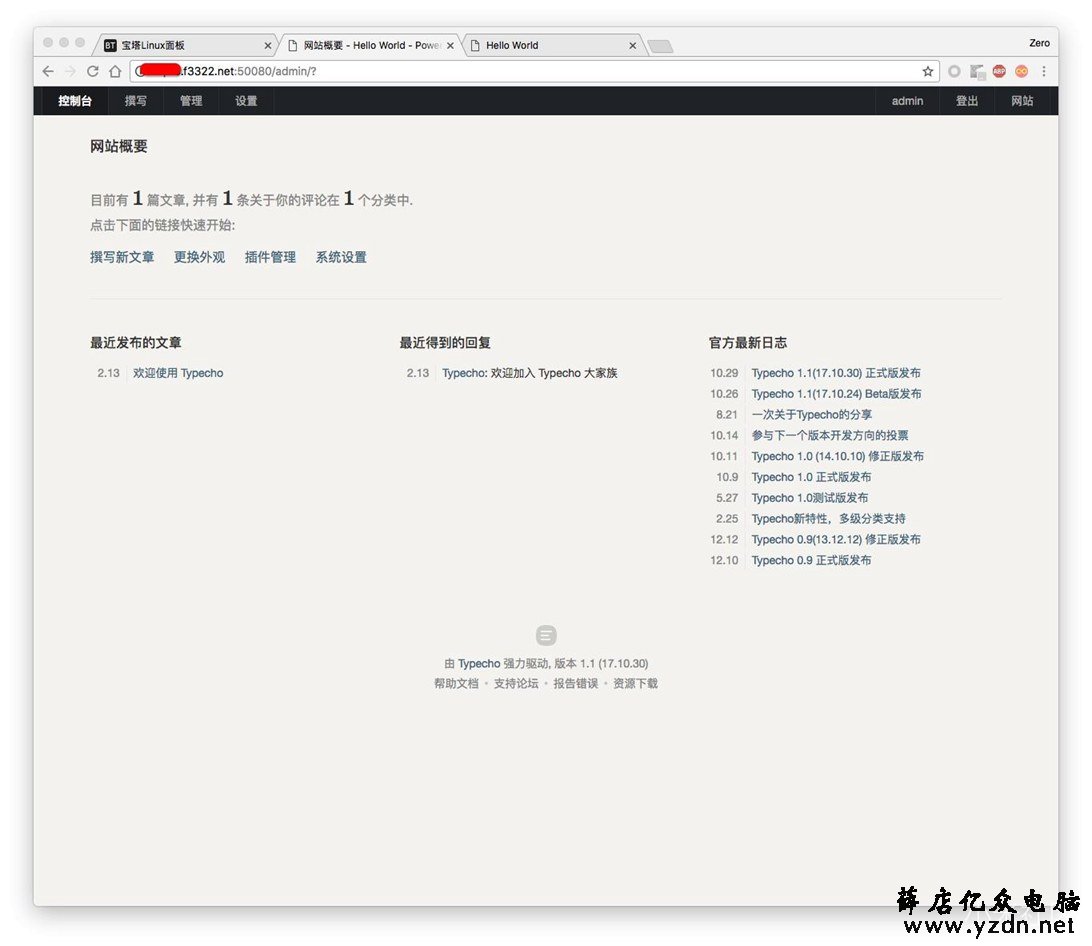
Task: Select the 网站概要 browser tab
Action: [369, 45]
